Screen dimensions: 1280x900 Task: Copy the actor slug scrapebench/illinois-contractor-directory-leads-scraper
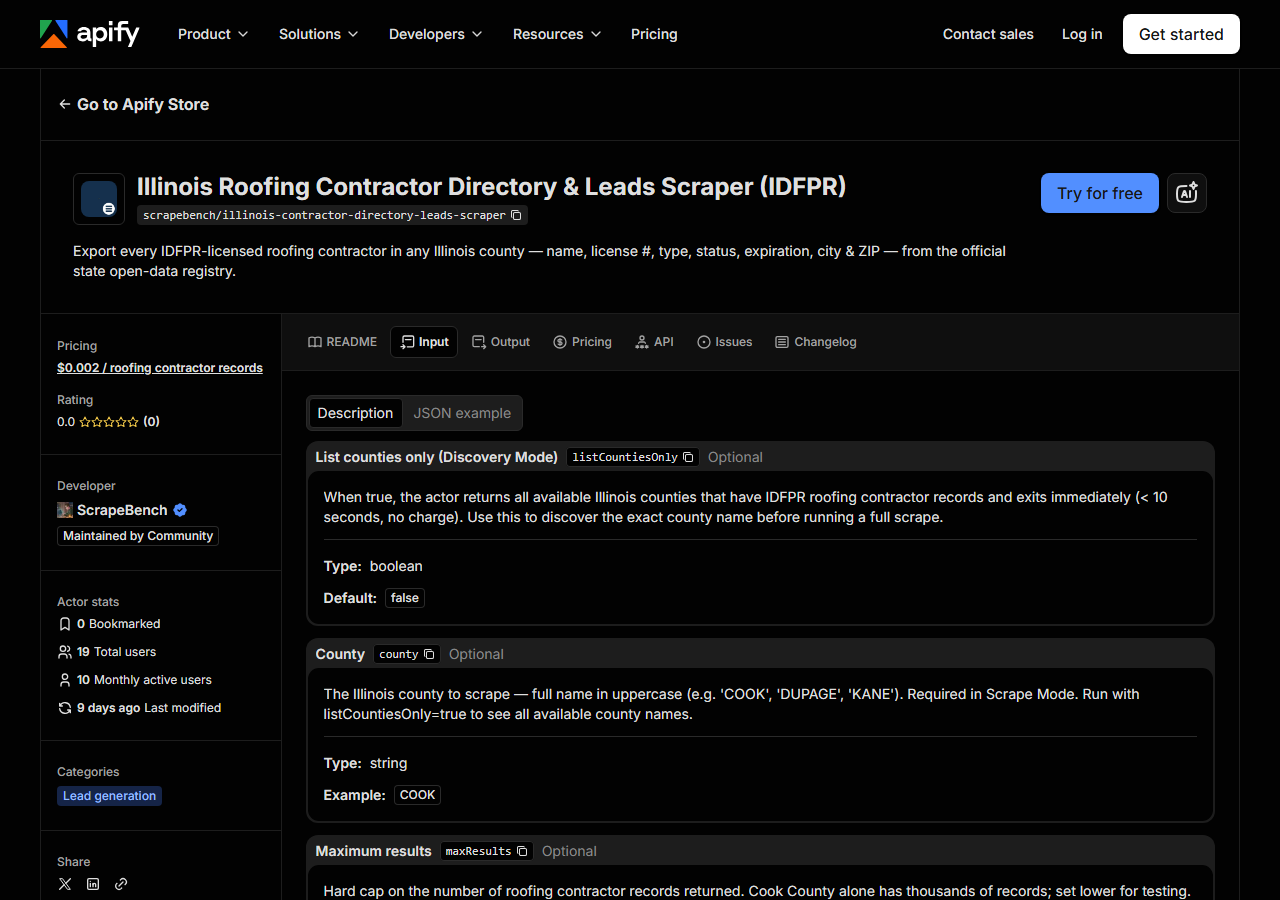pyautogui.click(x=516, y=215)
